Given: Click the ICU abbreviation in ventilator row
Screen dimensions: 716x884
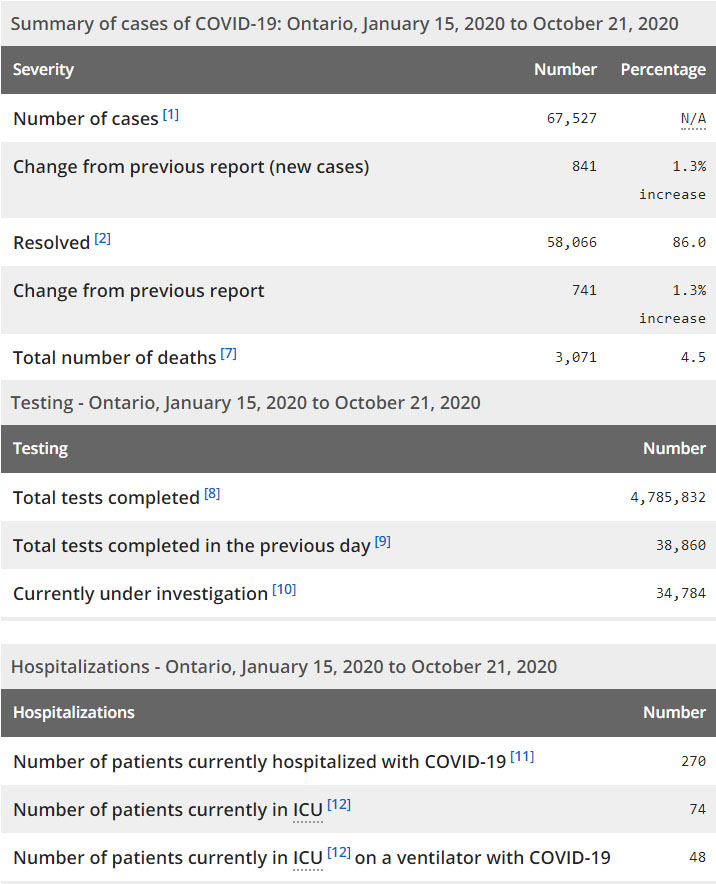Looking at the screenshot, I should pos(308,858).
